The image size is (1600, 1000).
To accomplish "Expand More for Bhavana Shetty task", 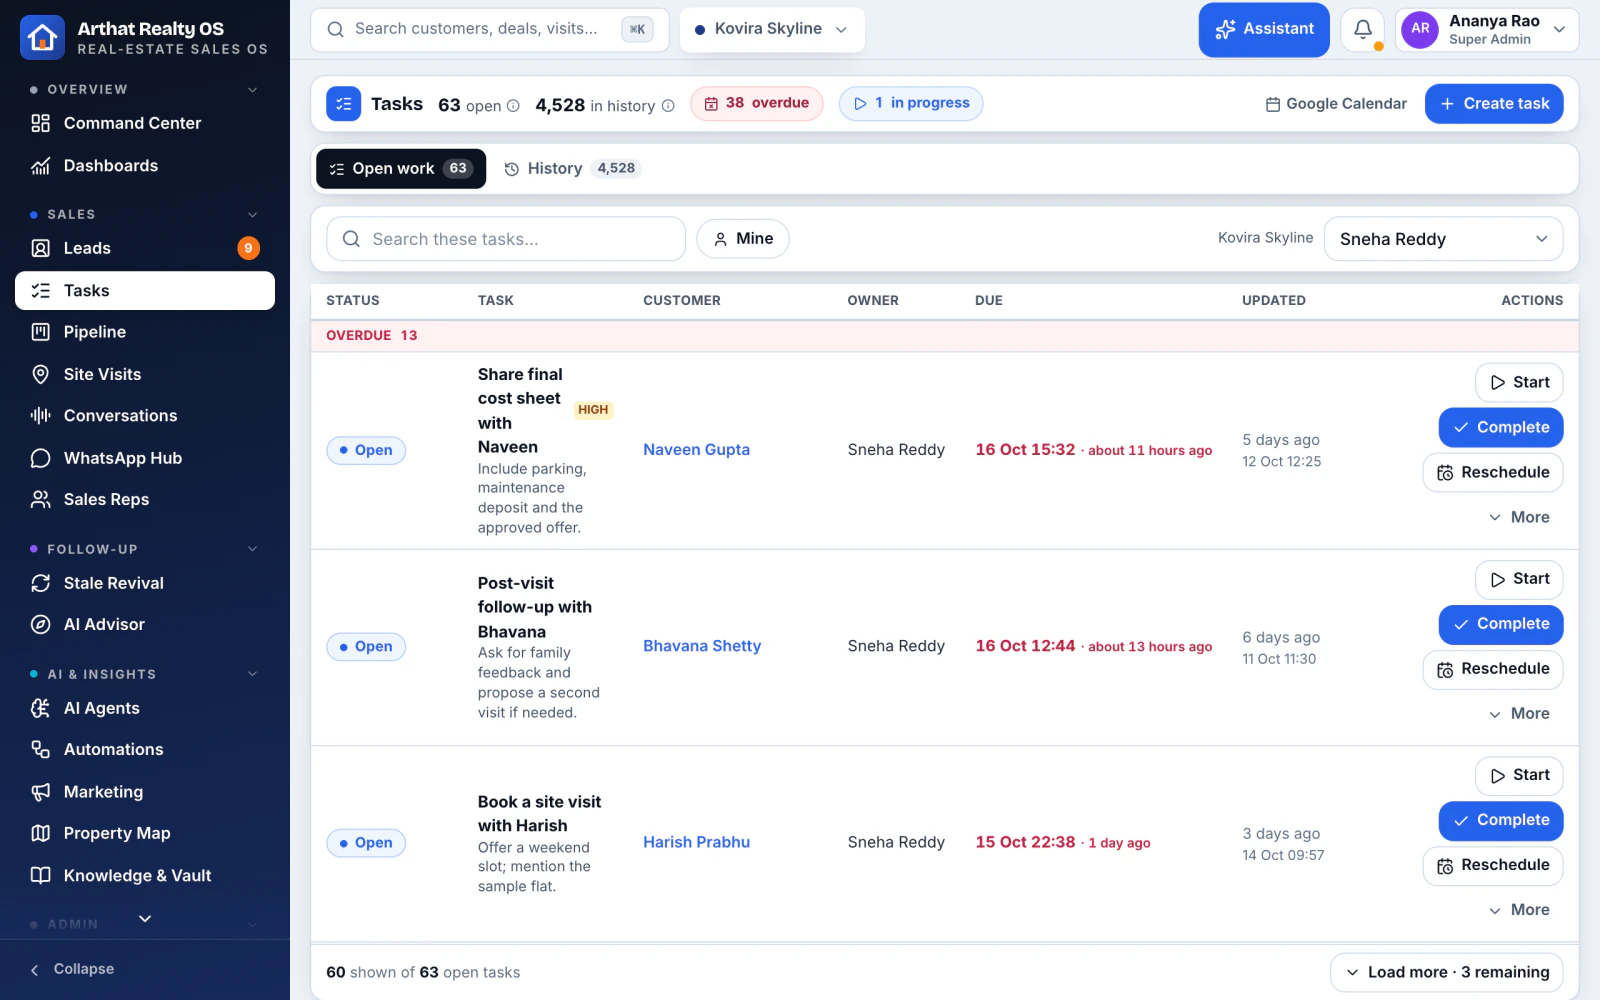I will (1519, 714).
